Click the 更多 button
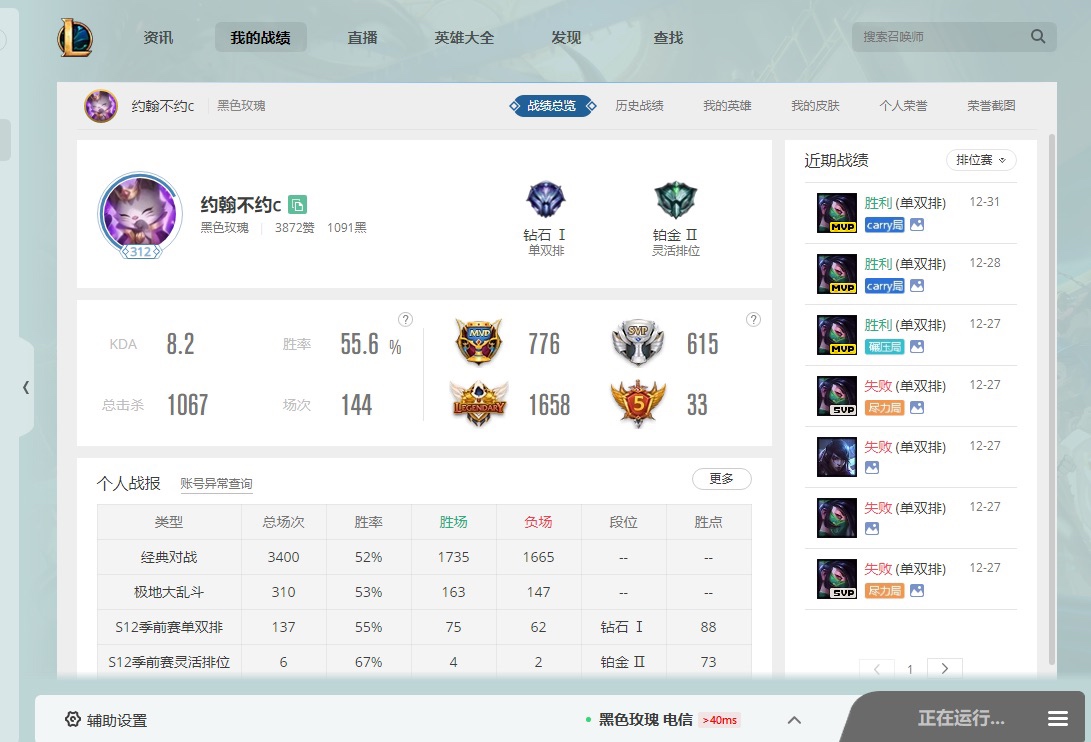This screenshot has width=1091, height=742. [x=721, y=479]
